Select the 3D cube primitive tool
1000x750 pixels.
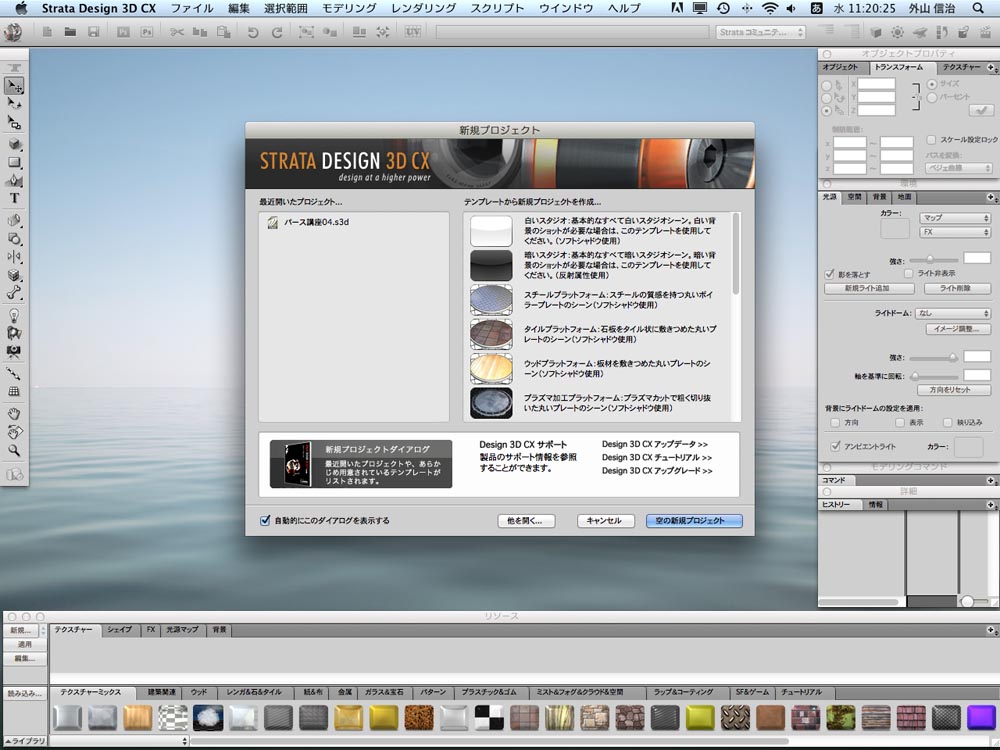point(14,145)
